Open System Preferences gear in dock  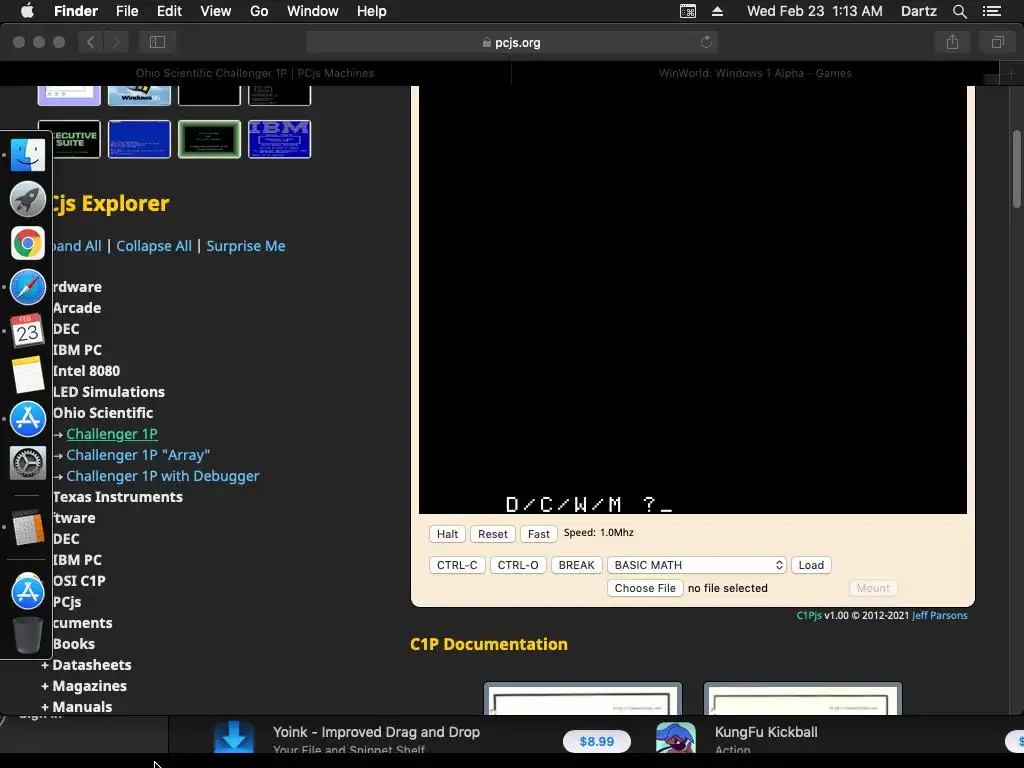27,463
